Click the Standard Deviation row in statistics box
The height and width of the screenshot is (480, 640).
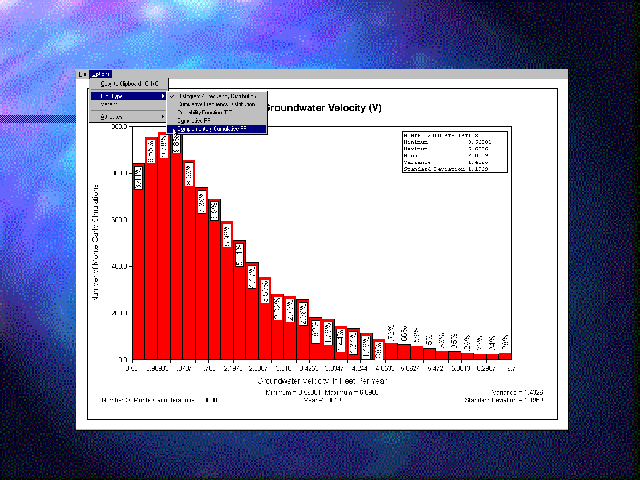coord(446,169)
